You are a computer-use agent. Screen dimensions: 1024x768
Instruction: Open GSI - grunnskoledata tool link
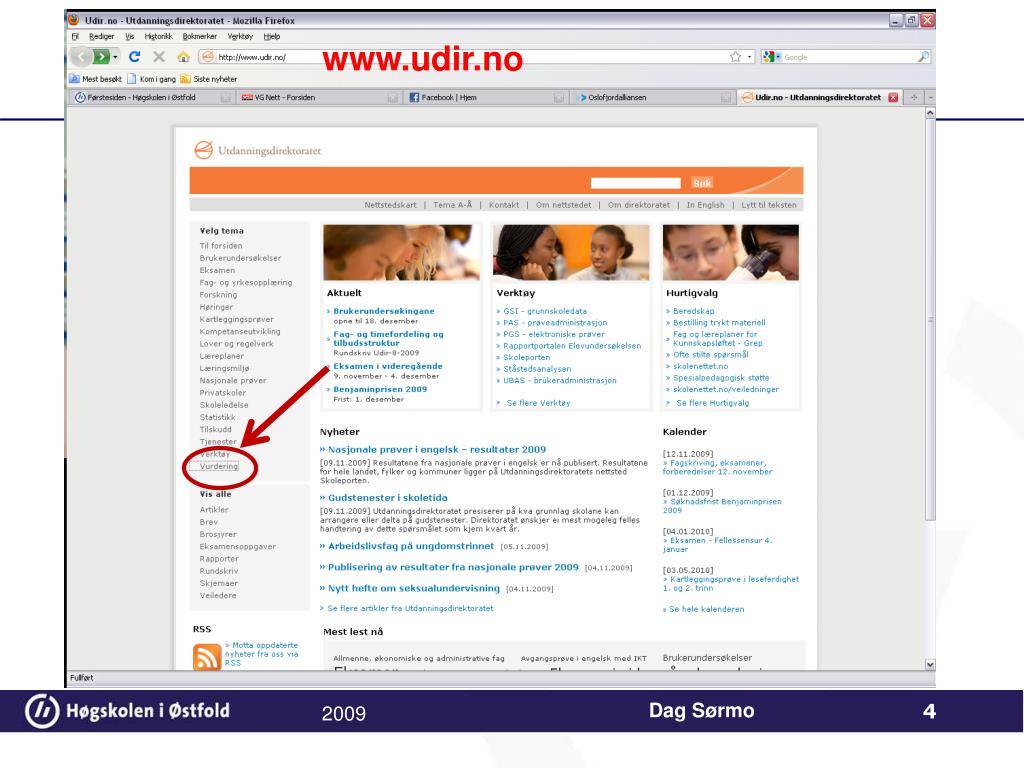point(545,311)
